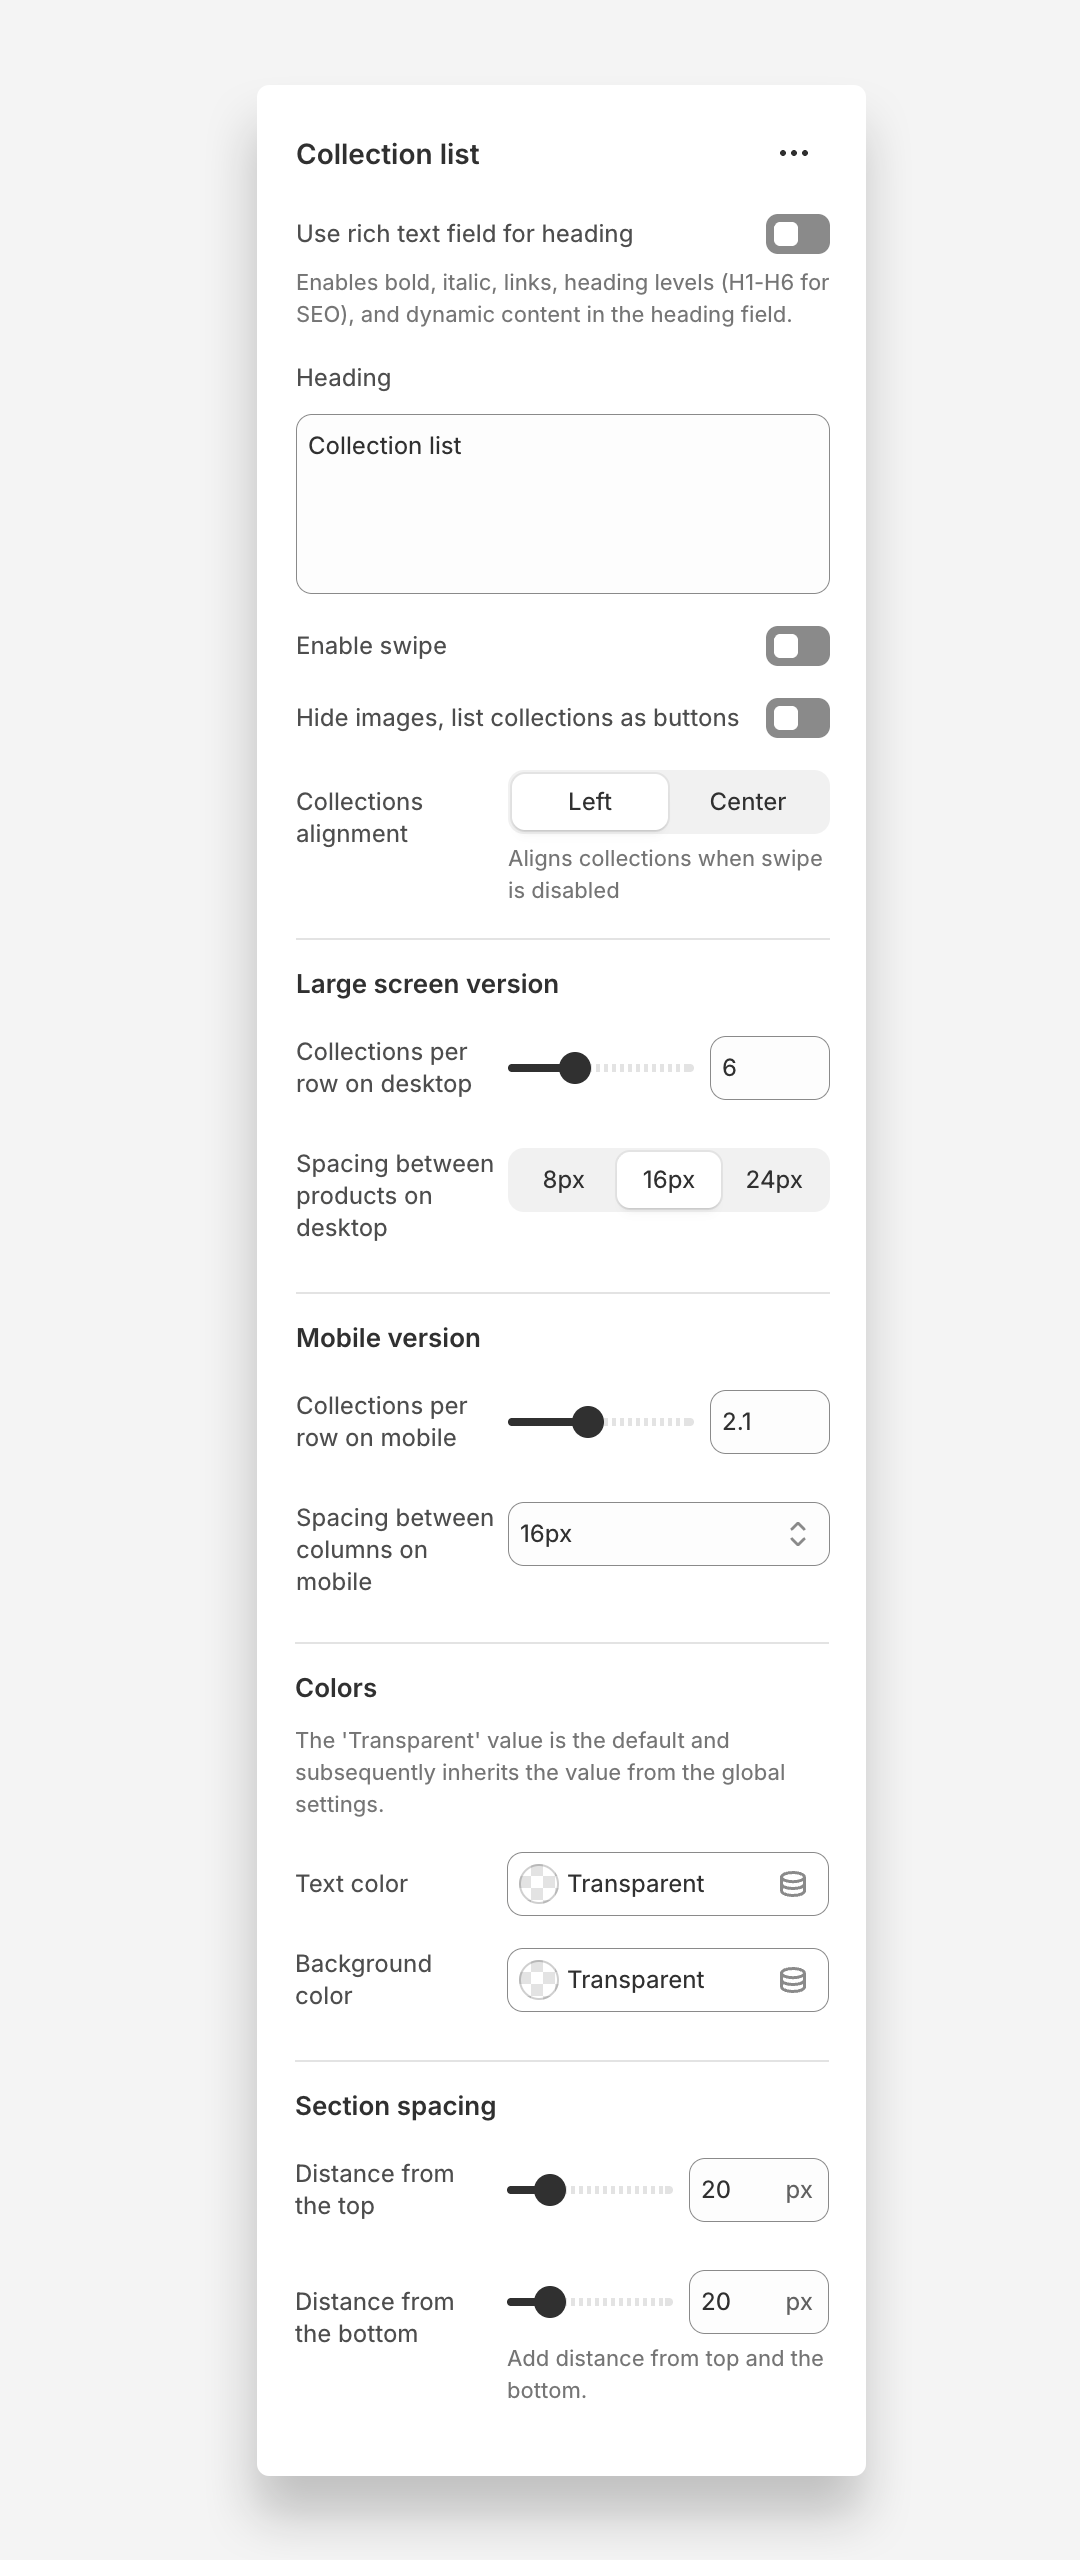Select Left collections alignment
The image size is (1080, 2560).
(x=590, y=802)
